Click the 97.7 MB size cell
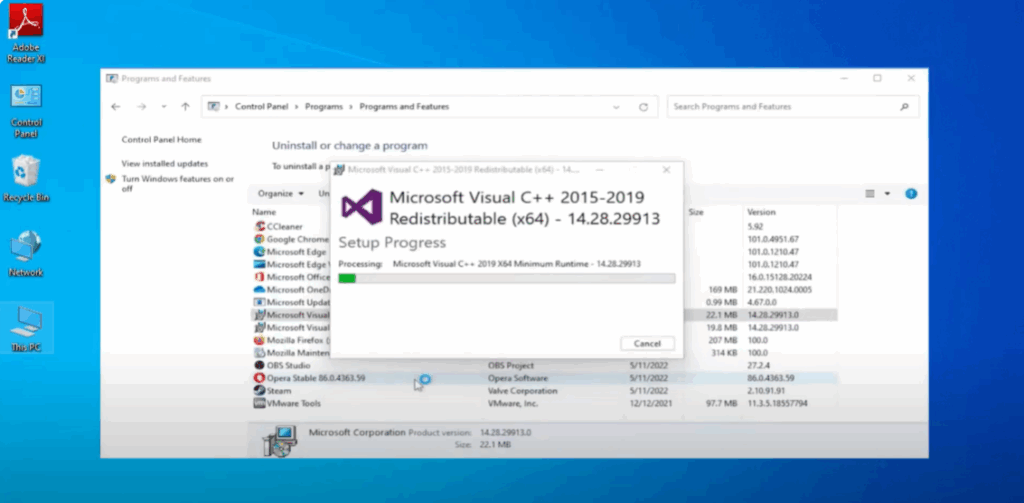The height and width of the screenshot is (503, 1024). coord(722,403)
